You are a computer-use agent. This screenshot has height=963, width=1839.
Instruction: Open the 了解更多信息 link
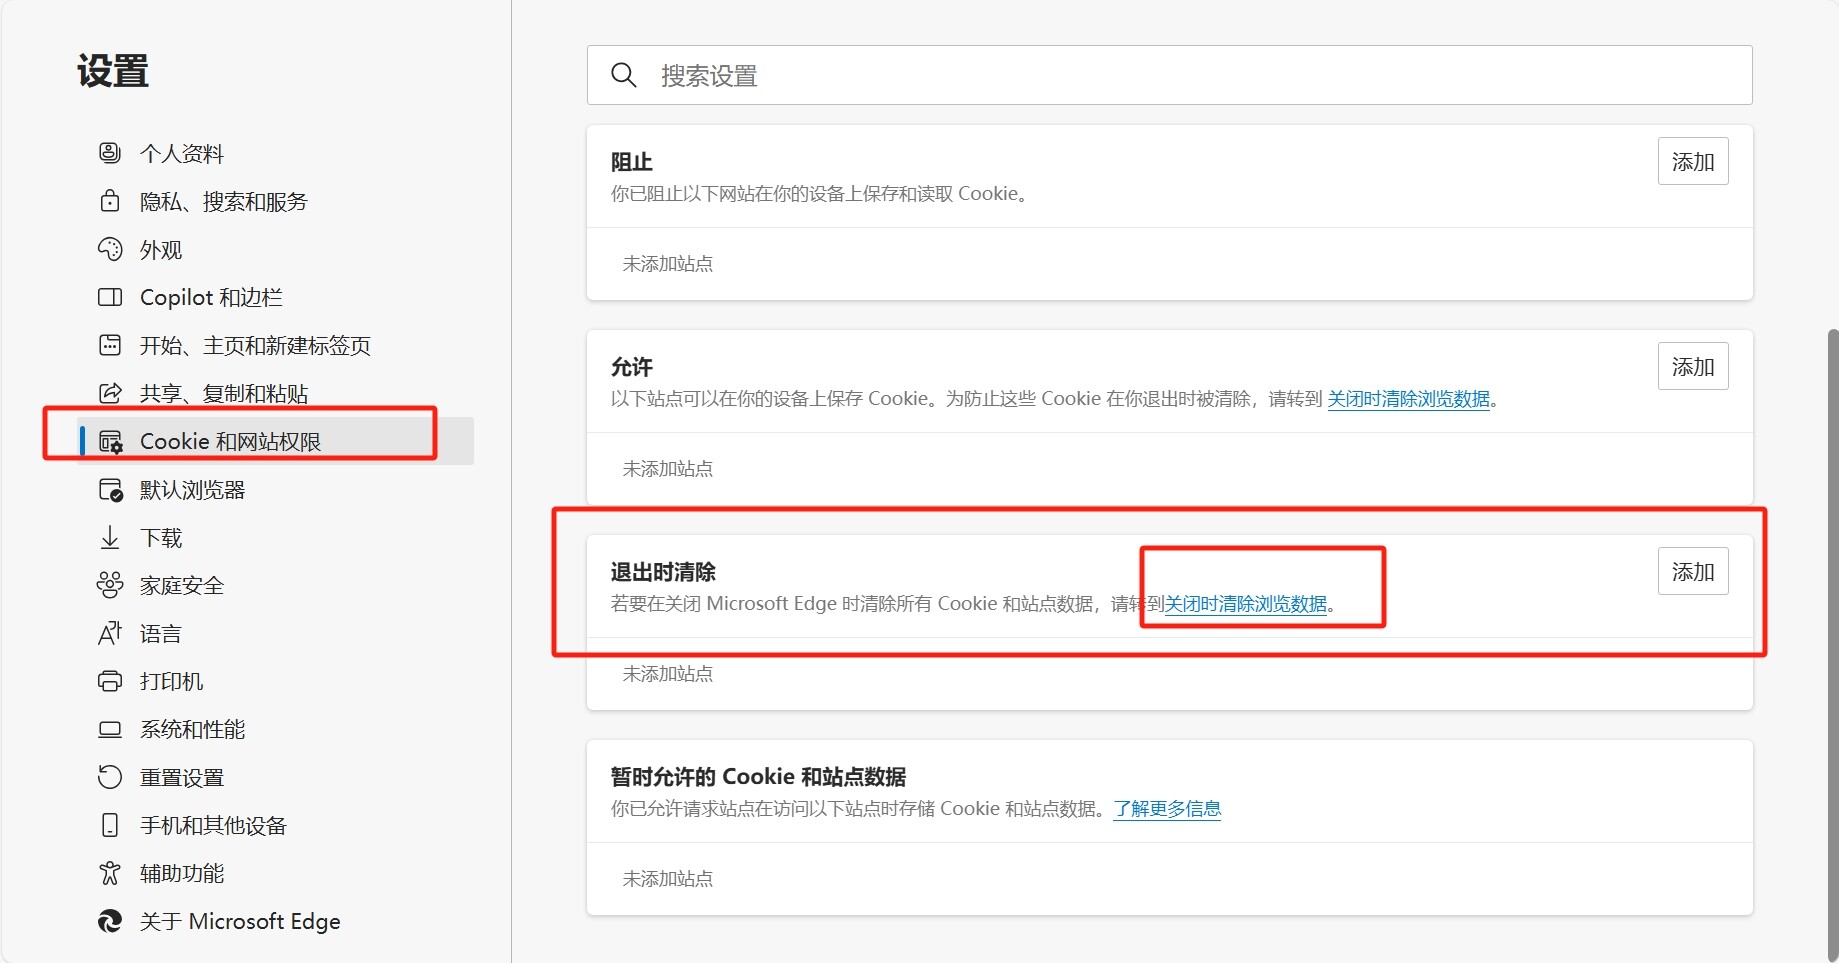click(x=1167, y=809)
